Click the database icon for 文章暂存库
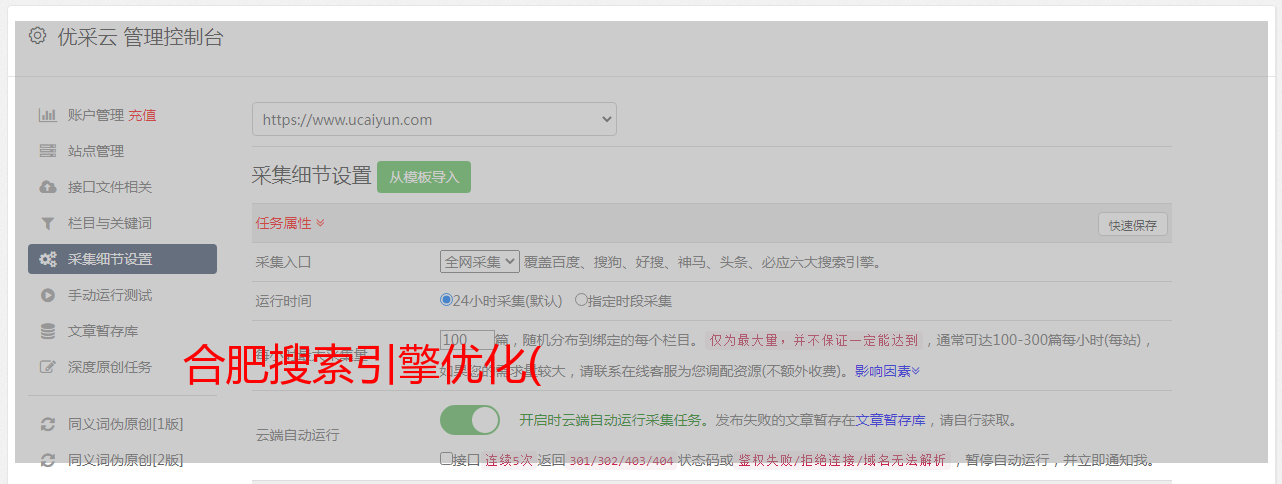 pos(47,331)
